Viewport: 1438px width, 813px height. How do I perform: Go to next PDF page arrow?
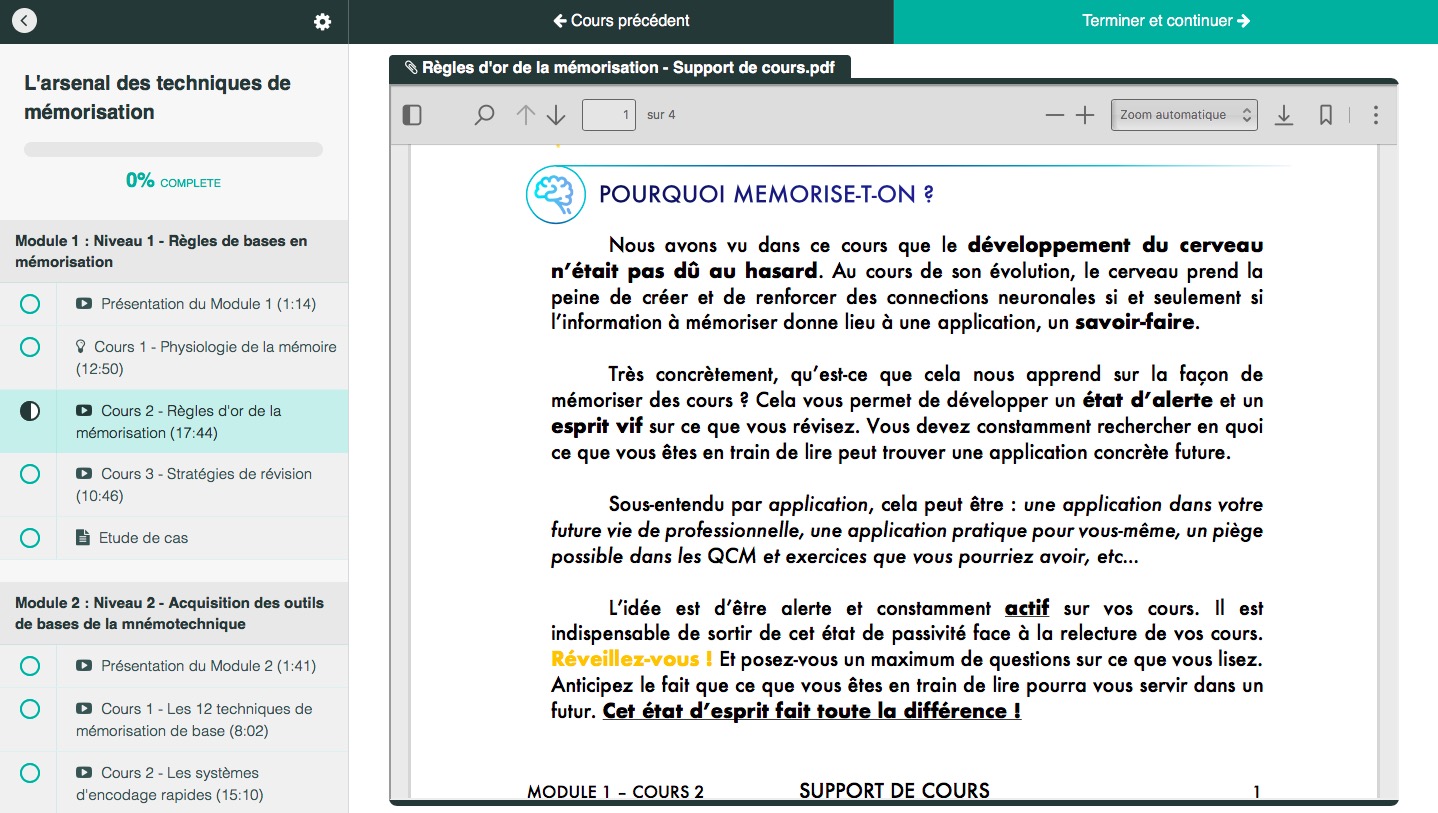tap(556, 115)
